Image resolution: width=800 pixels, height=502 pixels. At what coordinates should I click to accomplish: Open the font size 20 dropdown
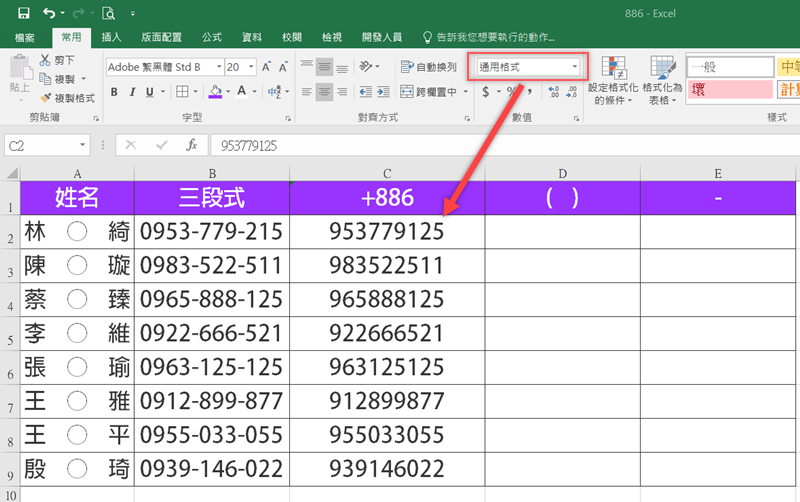pyautogui.click(x=249, y=67)
